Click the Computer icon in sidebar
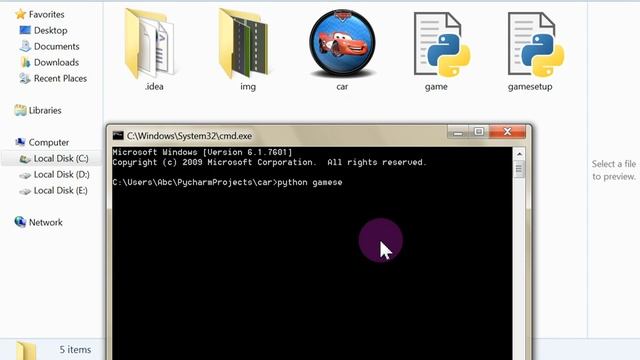Viewport: 640px width, 360px height. [x=20, y=142]
